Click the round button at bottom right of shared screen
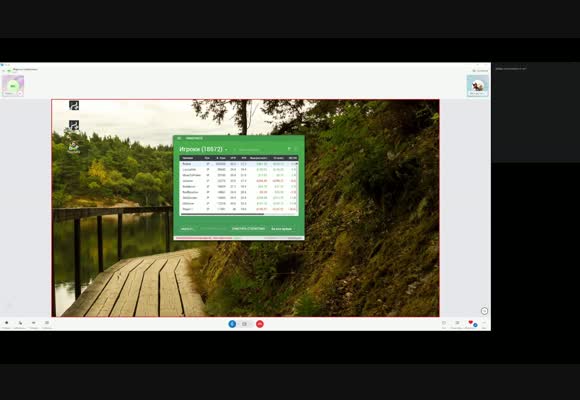Screen dimensions: 580x400 (484, 311)
